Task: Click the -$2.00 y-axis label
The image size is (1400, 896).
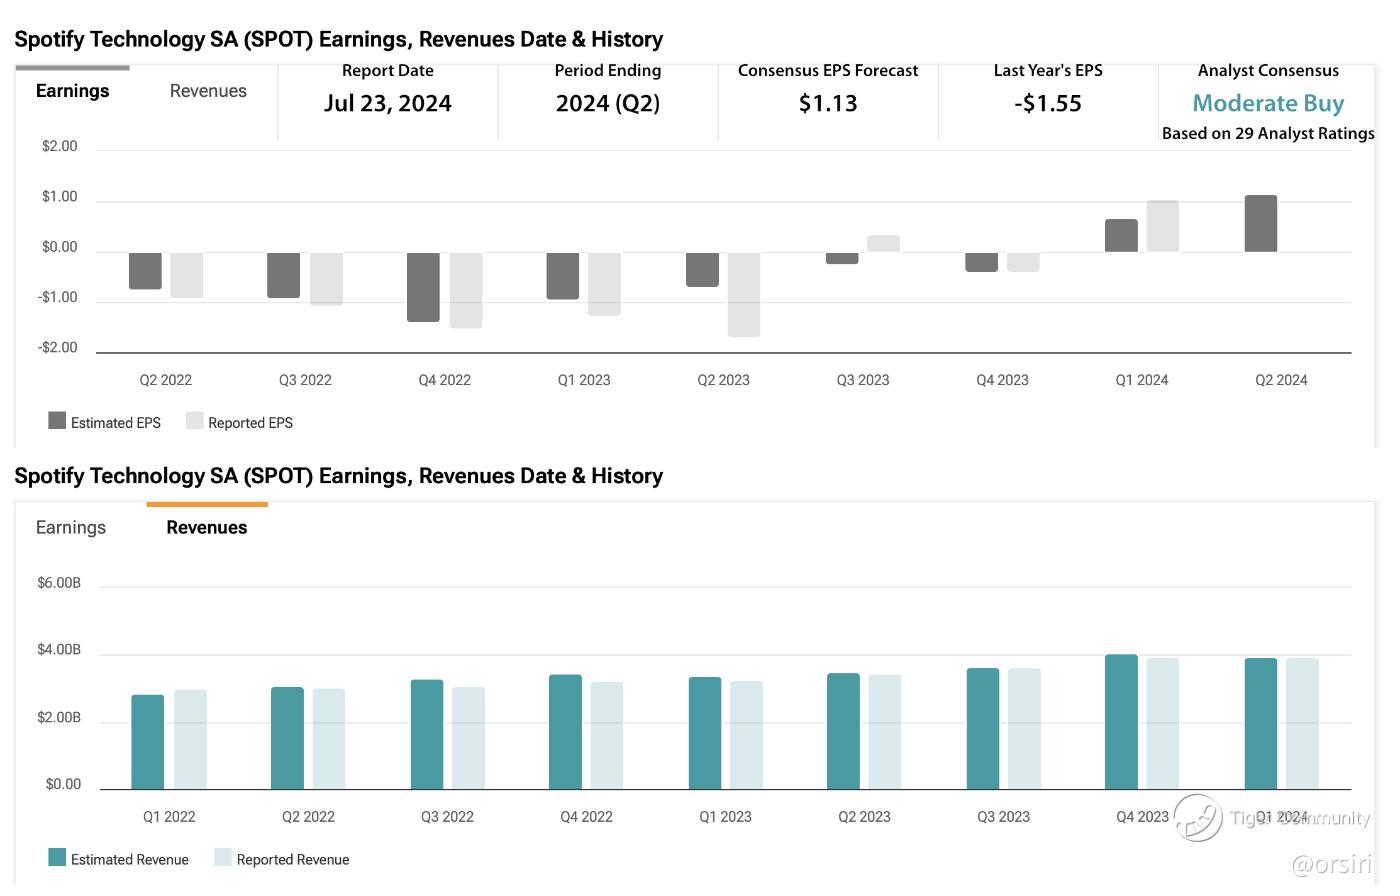Action: 57,348
